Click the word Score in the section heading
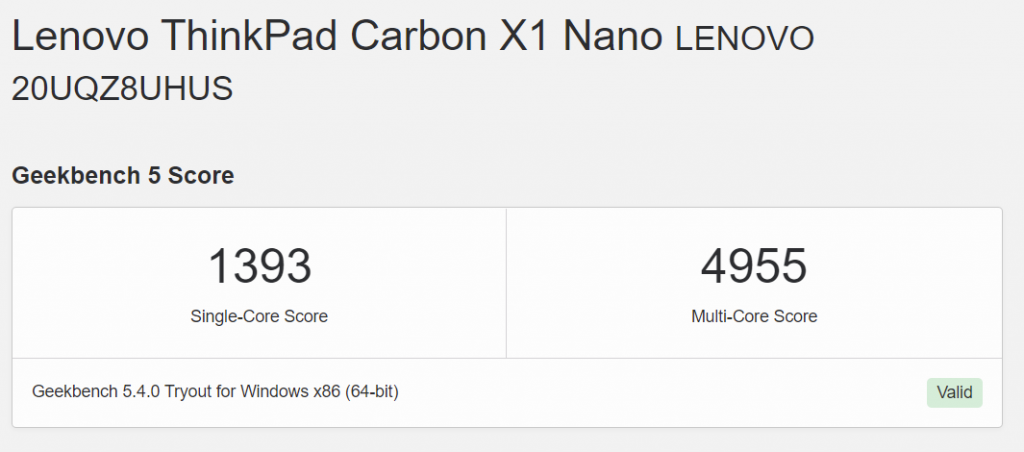 click(x=200, y=176)
